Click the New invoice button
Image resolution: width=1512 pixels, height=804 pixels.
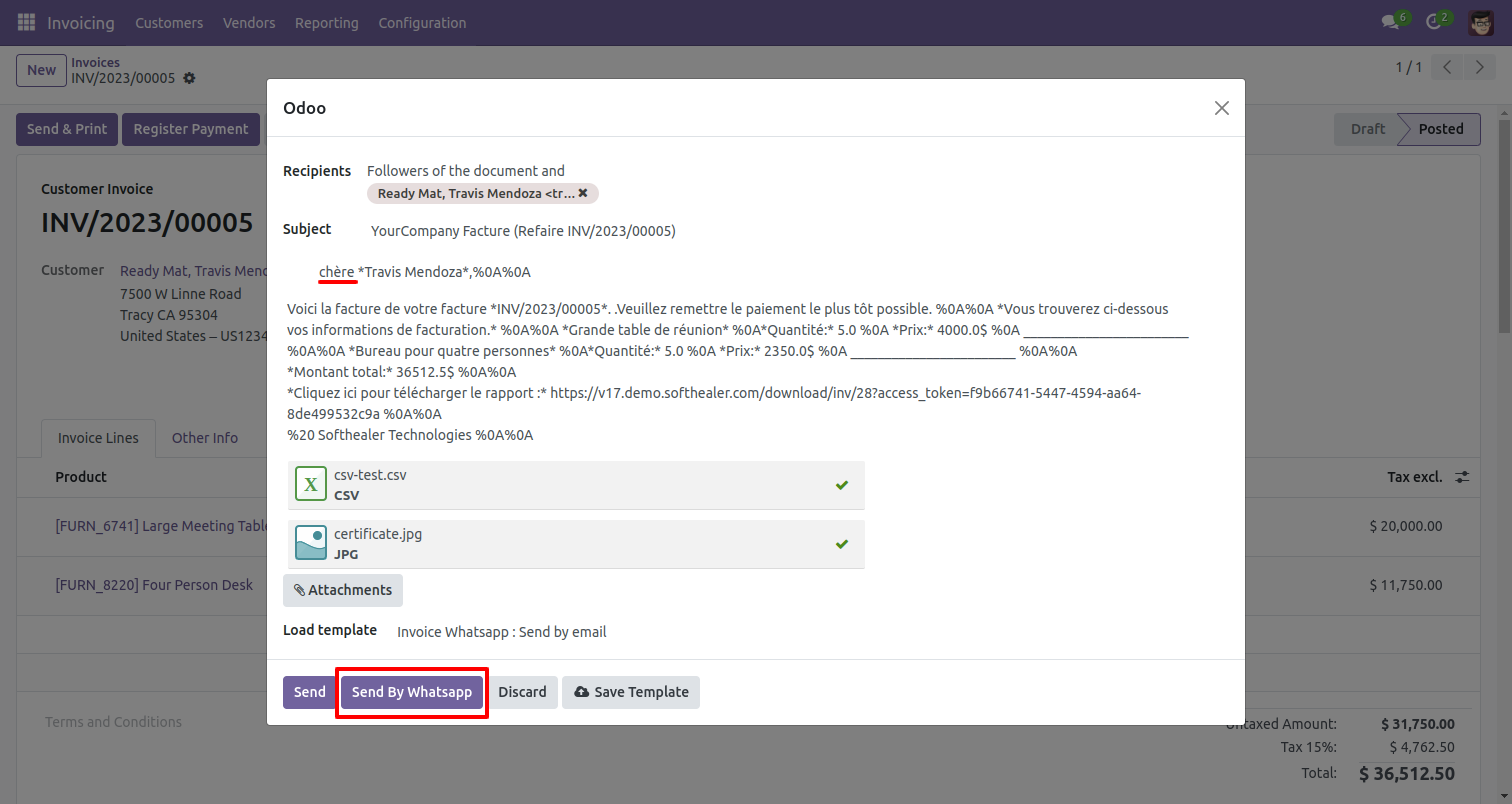41,70
